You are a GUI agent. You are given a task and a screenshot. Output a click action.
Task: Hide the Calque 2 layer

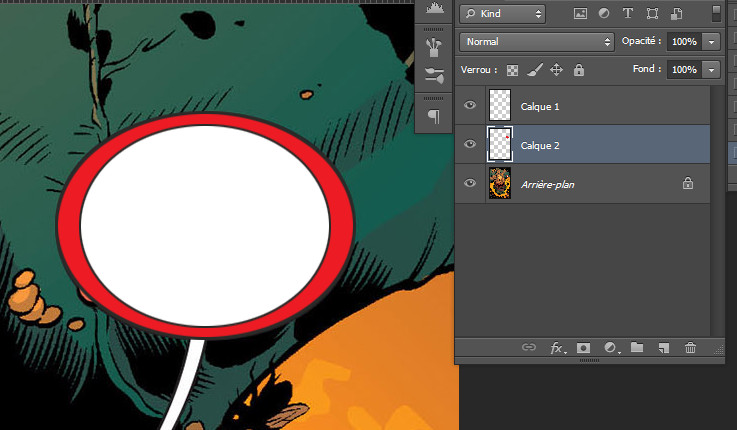coord(470,144)
